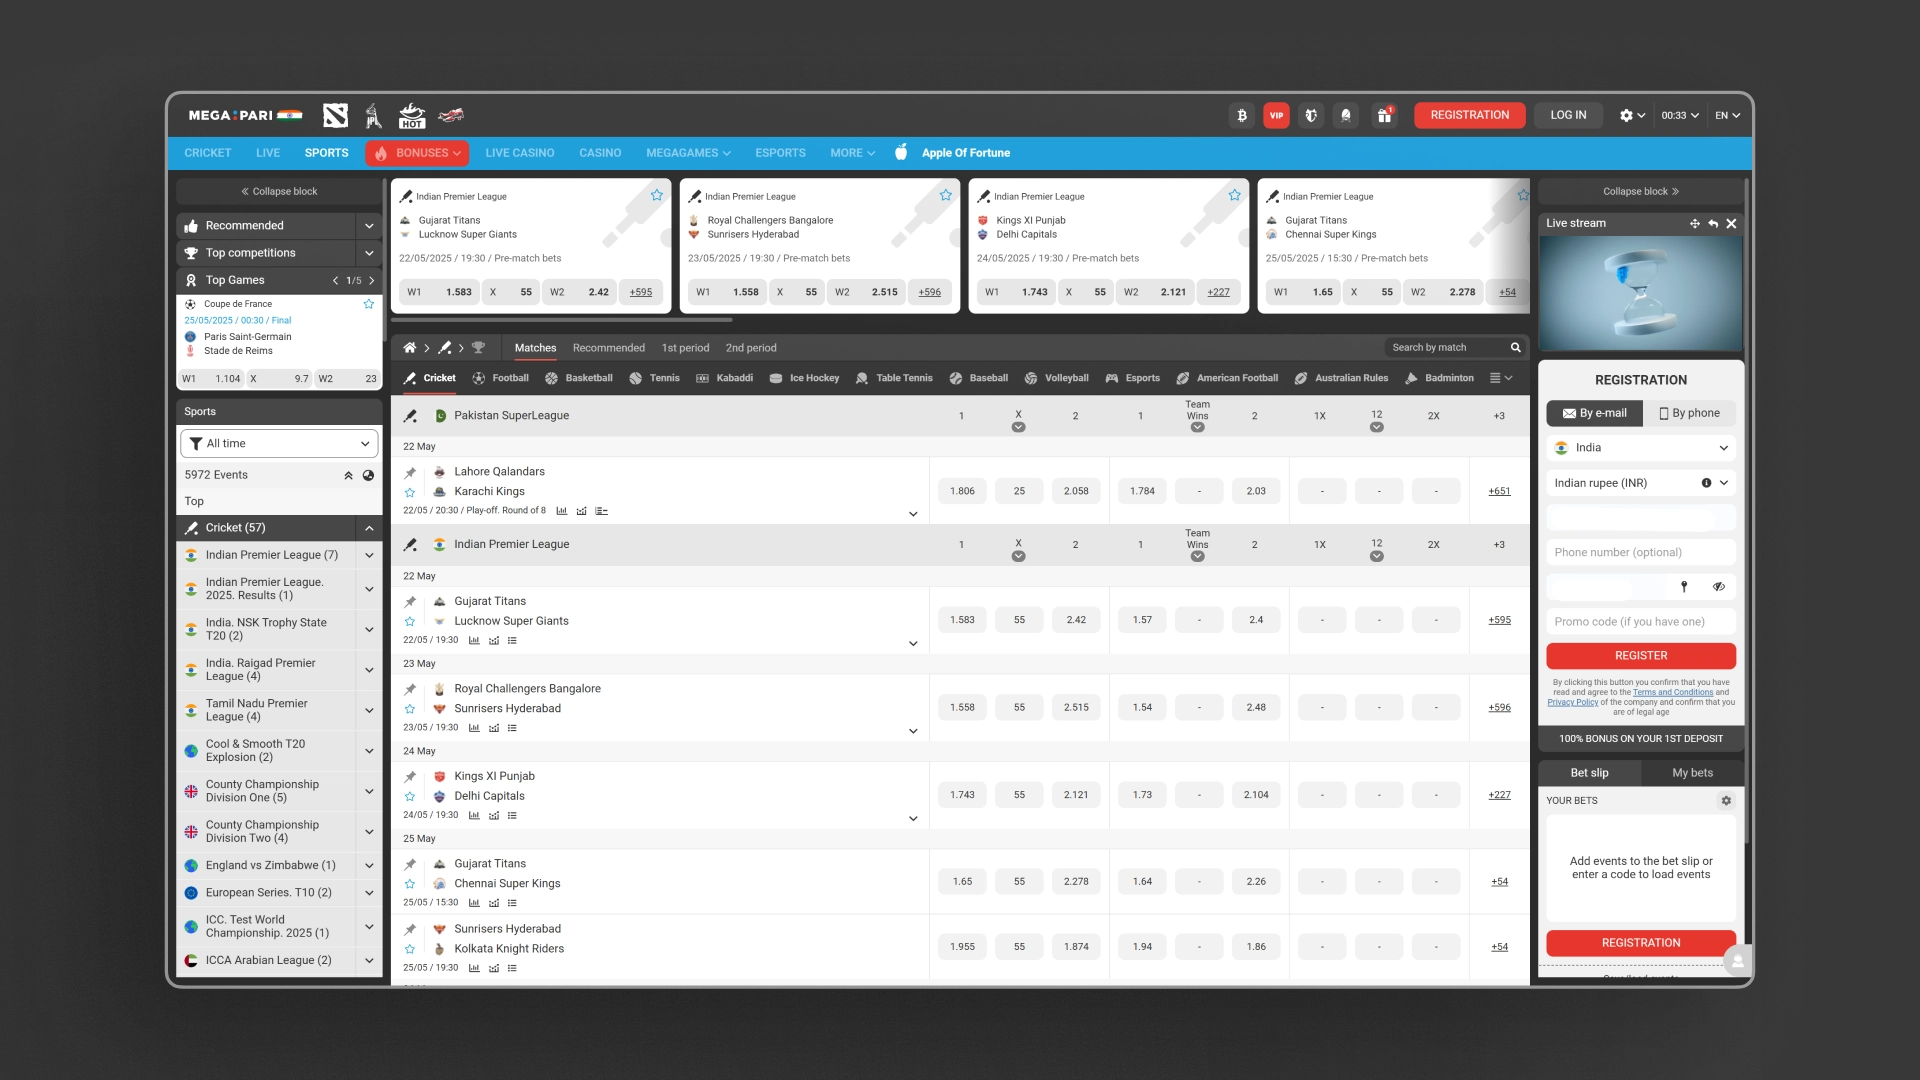This screenshot has width=1920, height=1080.
Task: Switch to the 1st period tab
Action: coord(685,348)
